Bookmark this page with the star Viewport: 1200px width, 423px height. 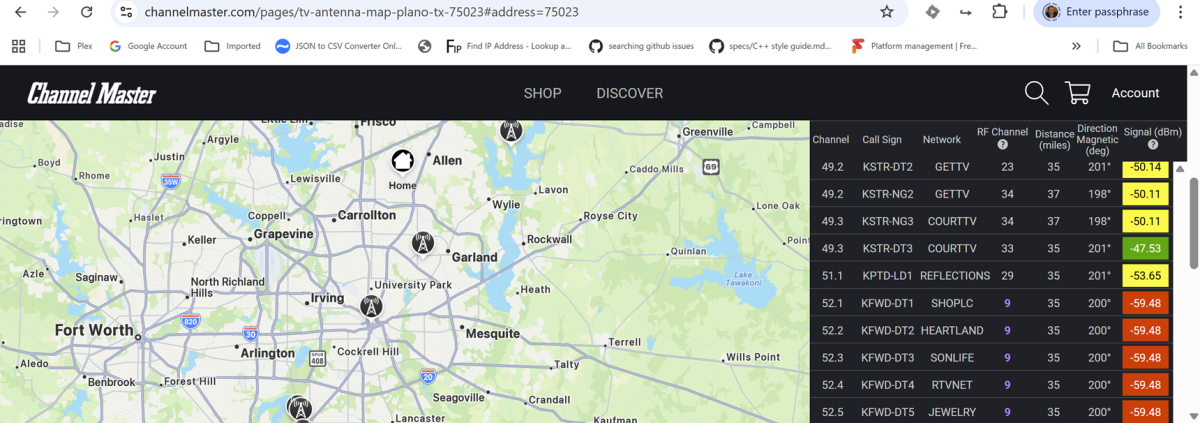tap(887, 12)
